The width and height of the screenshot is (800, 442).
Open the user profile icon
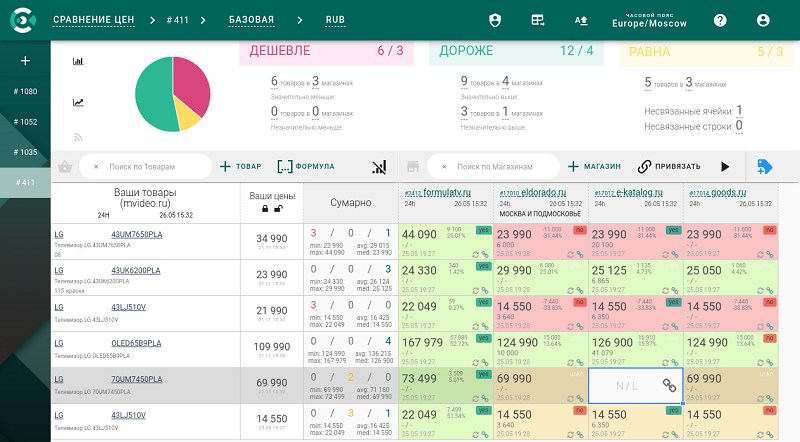(763, 20)
